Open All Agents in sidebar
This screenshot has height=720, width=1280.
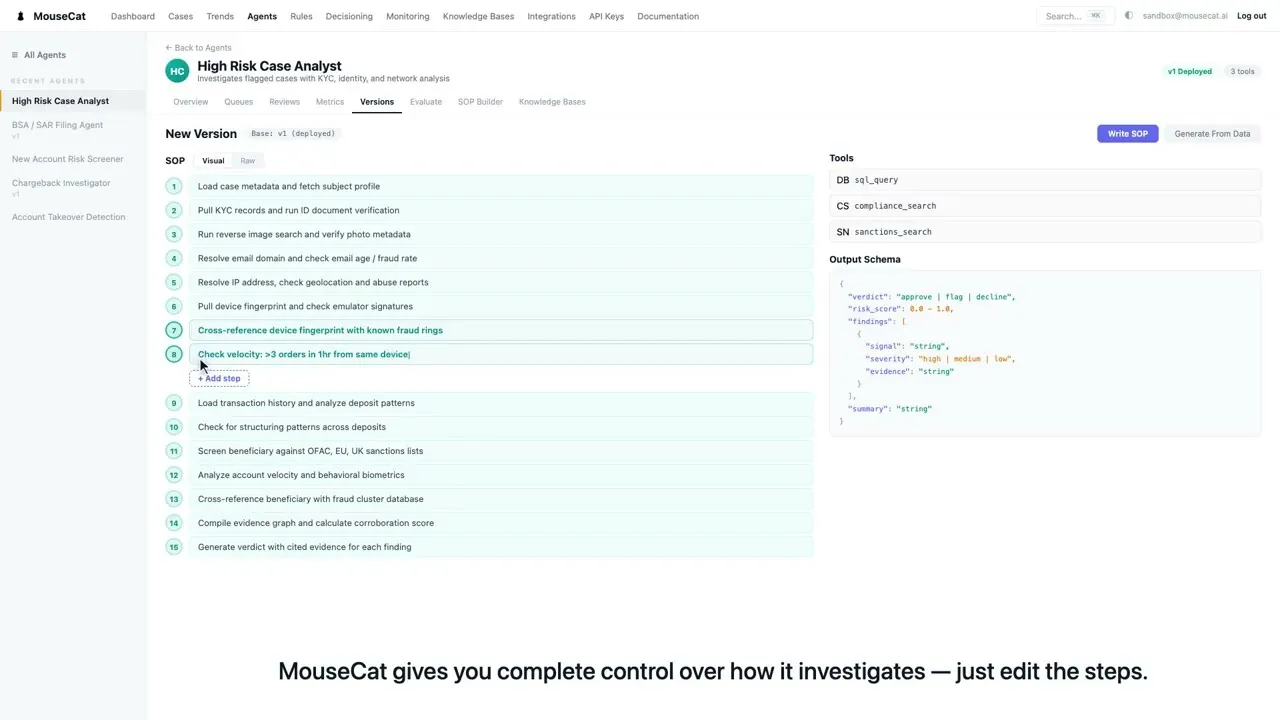45,55
